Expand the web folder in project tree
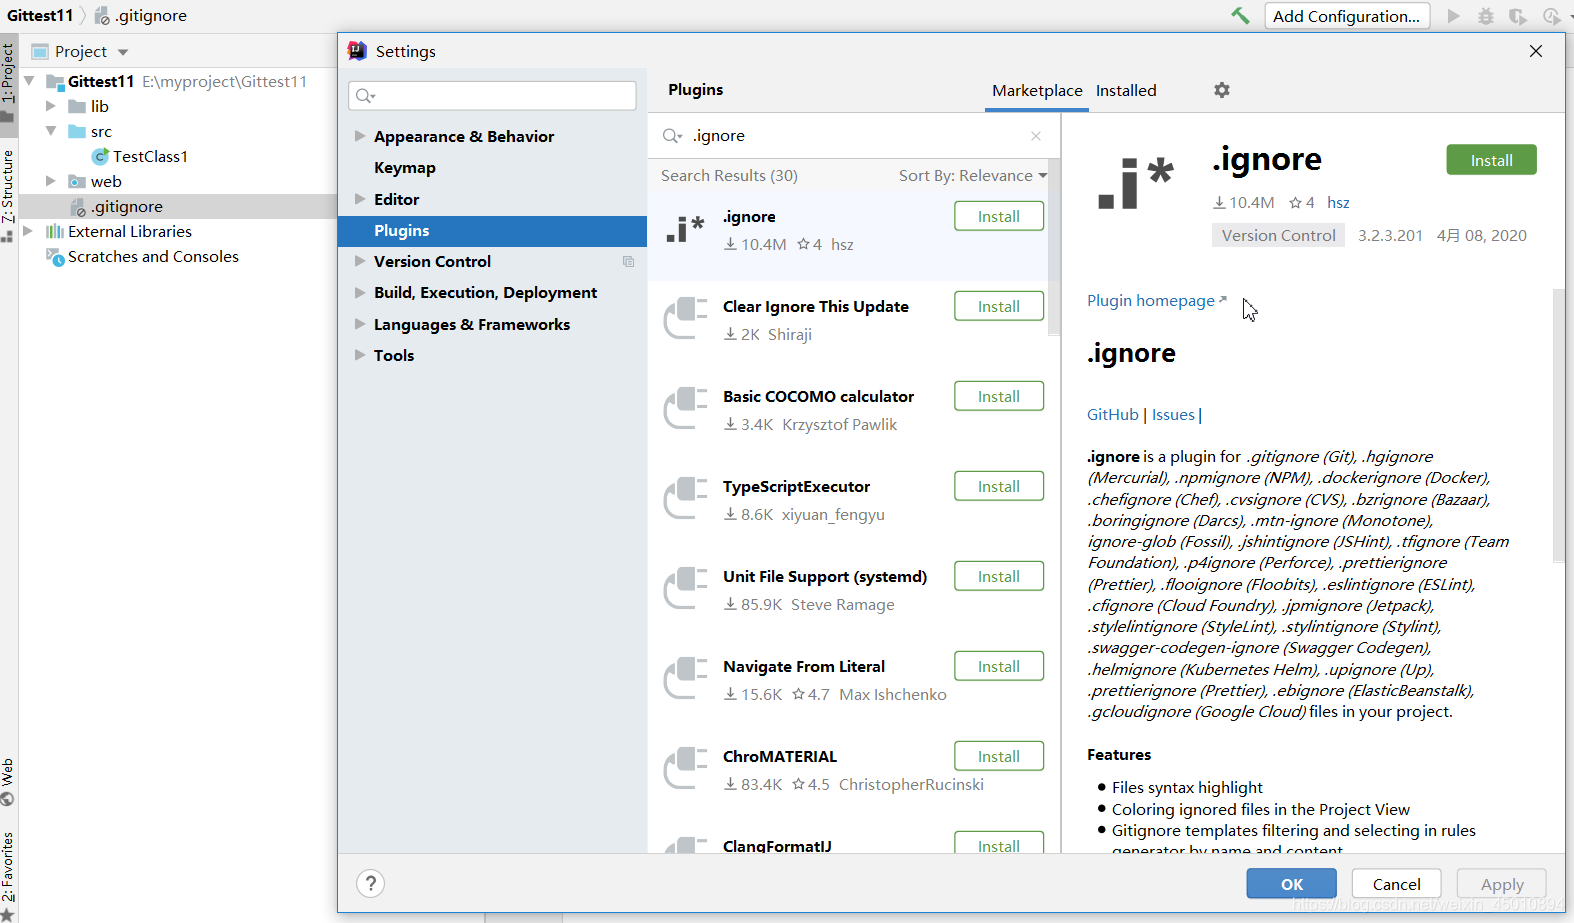This screenshot has height=923, width=1574. click(51, 181)
